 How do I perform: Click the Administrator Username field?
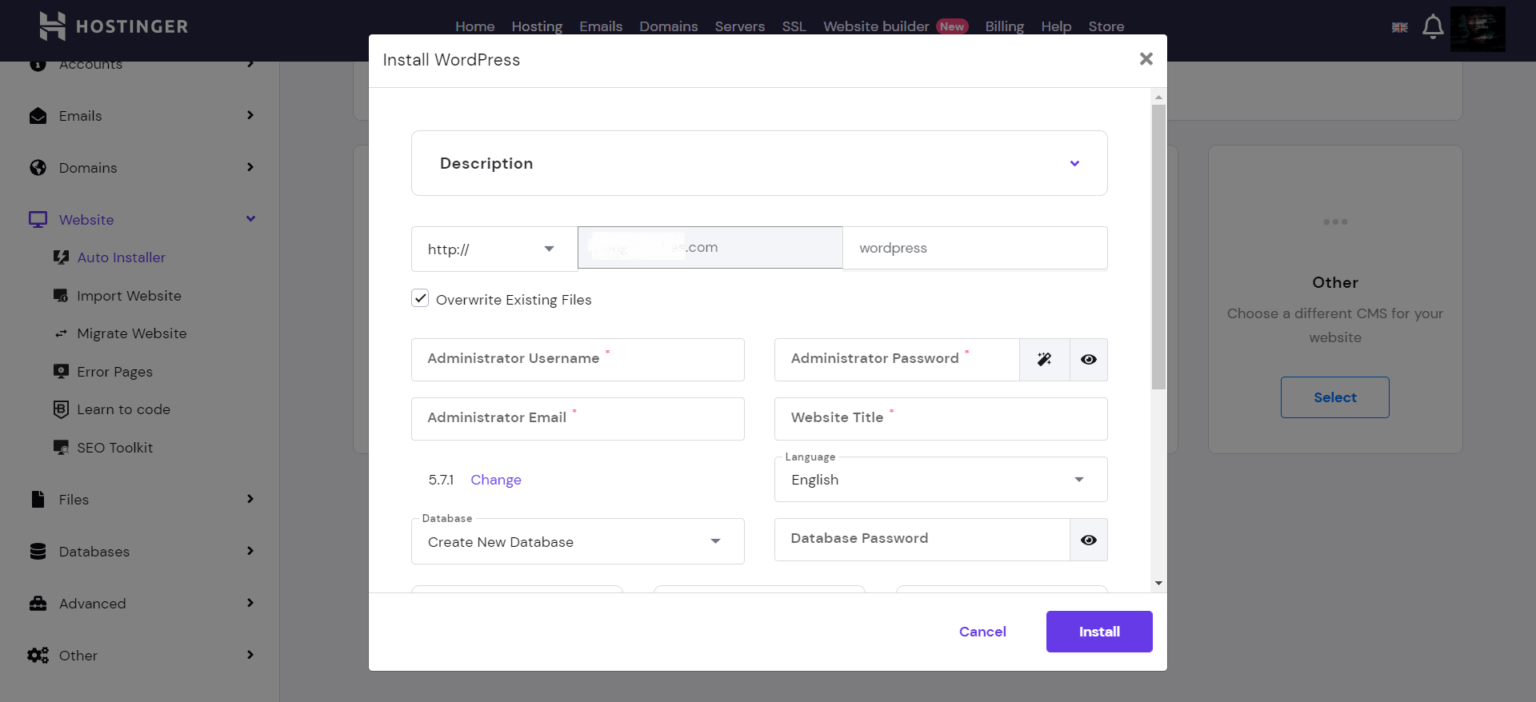[x=577, y=359]
